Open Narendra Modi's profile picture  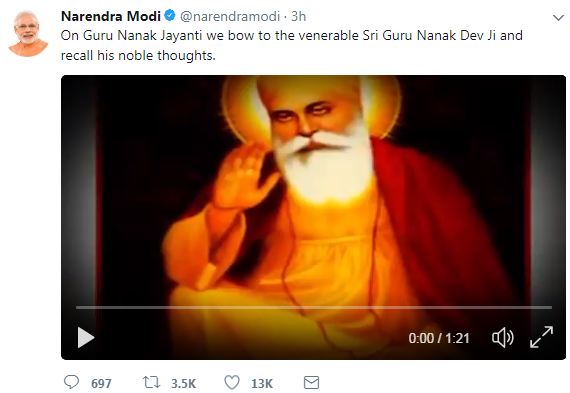(28, 33)
